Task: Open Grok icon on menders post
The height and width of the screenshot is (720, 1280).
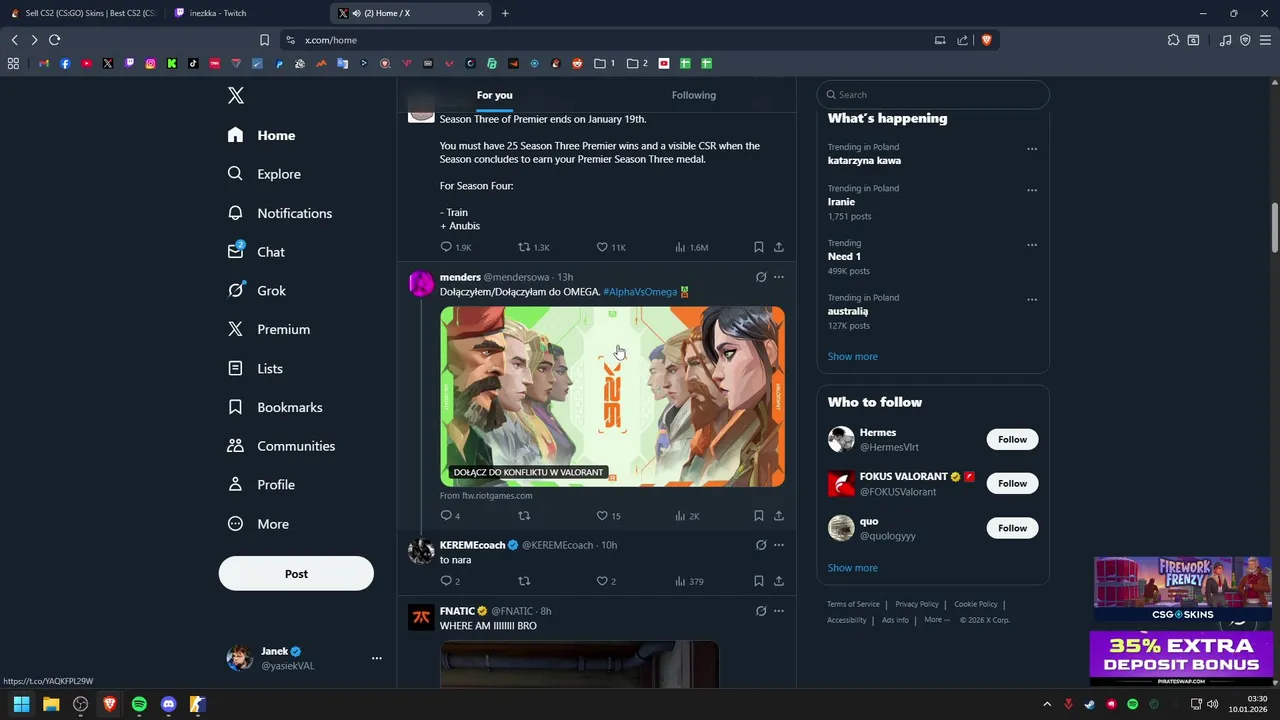Action: pos(761,277)
